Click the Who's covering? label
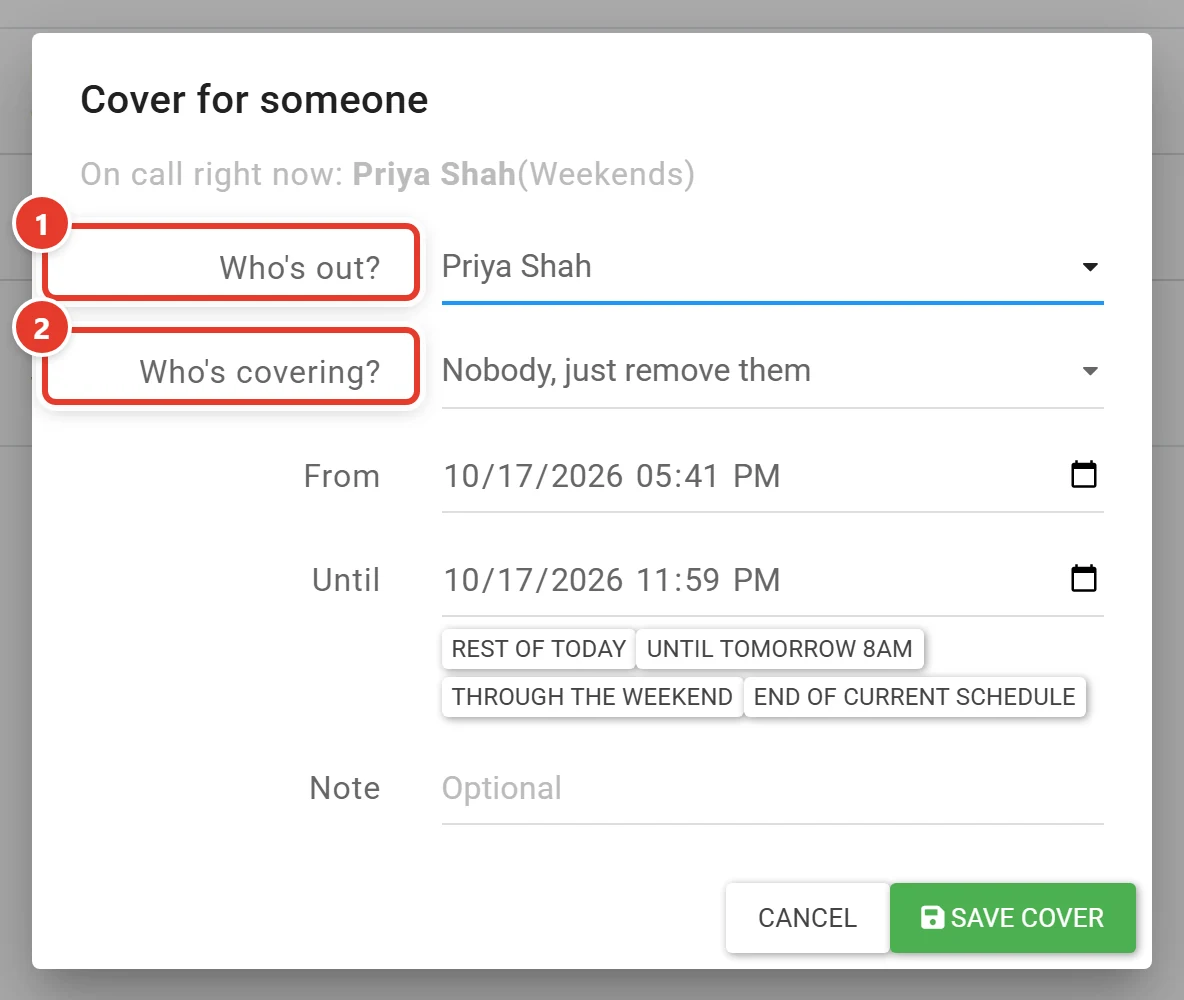The image size is (1184, 1000). (260, 372)
